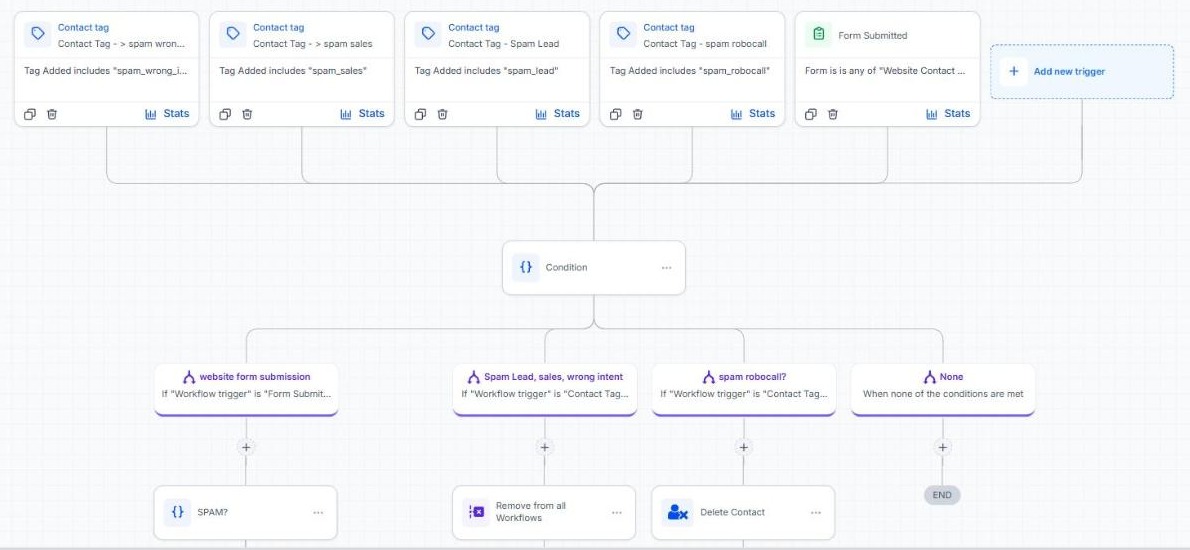
Task: Click tag icon on Spam Lead trigger
Action: (x=428, y=34)
